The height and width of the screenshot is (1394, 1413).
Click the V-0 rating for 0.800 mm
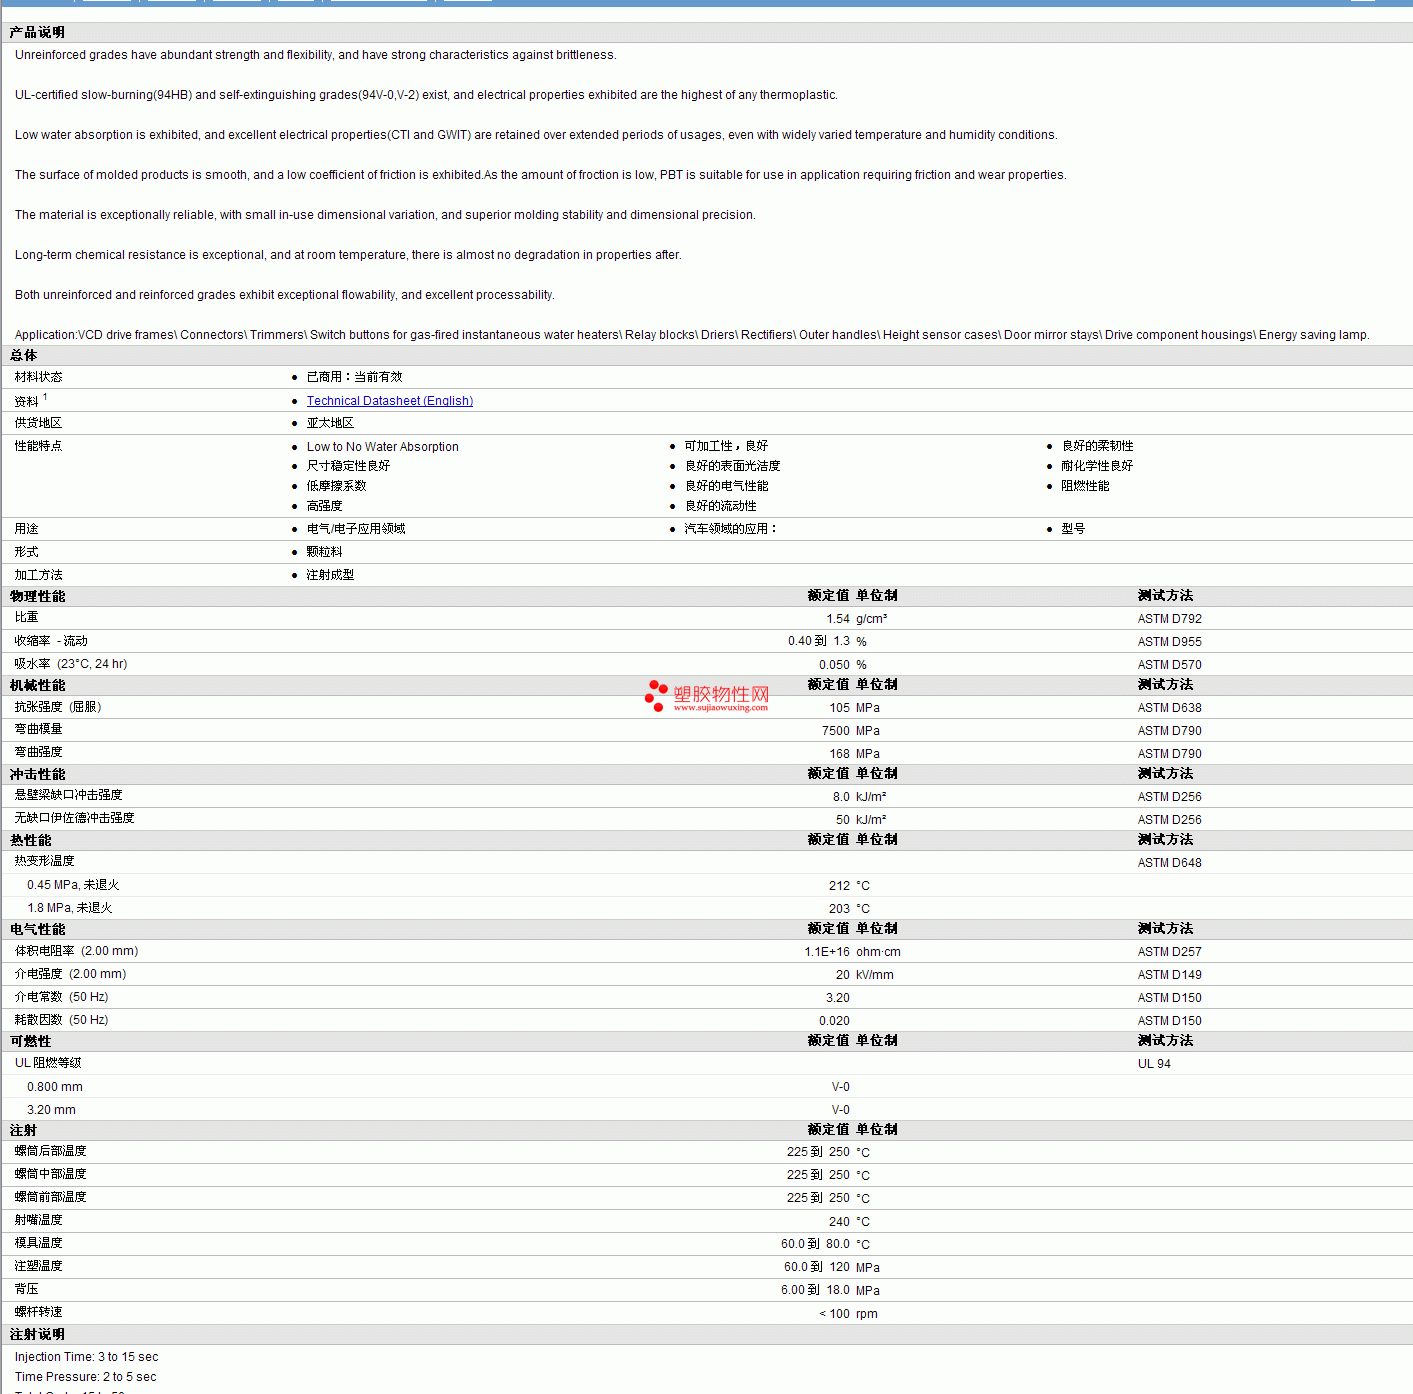pos(841,1087)
